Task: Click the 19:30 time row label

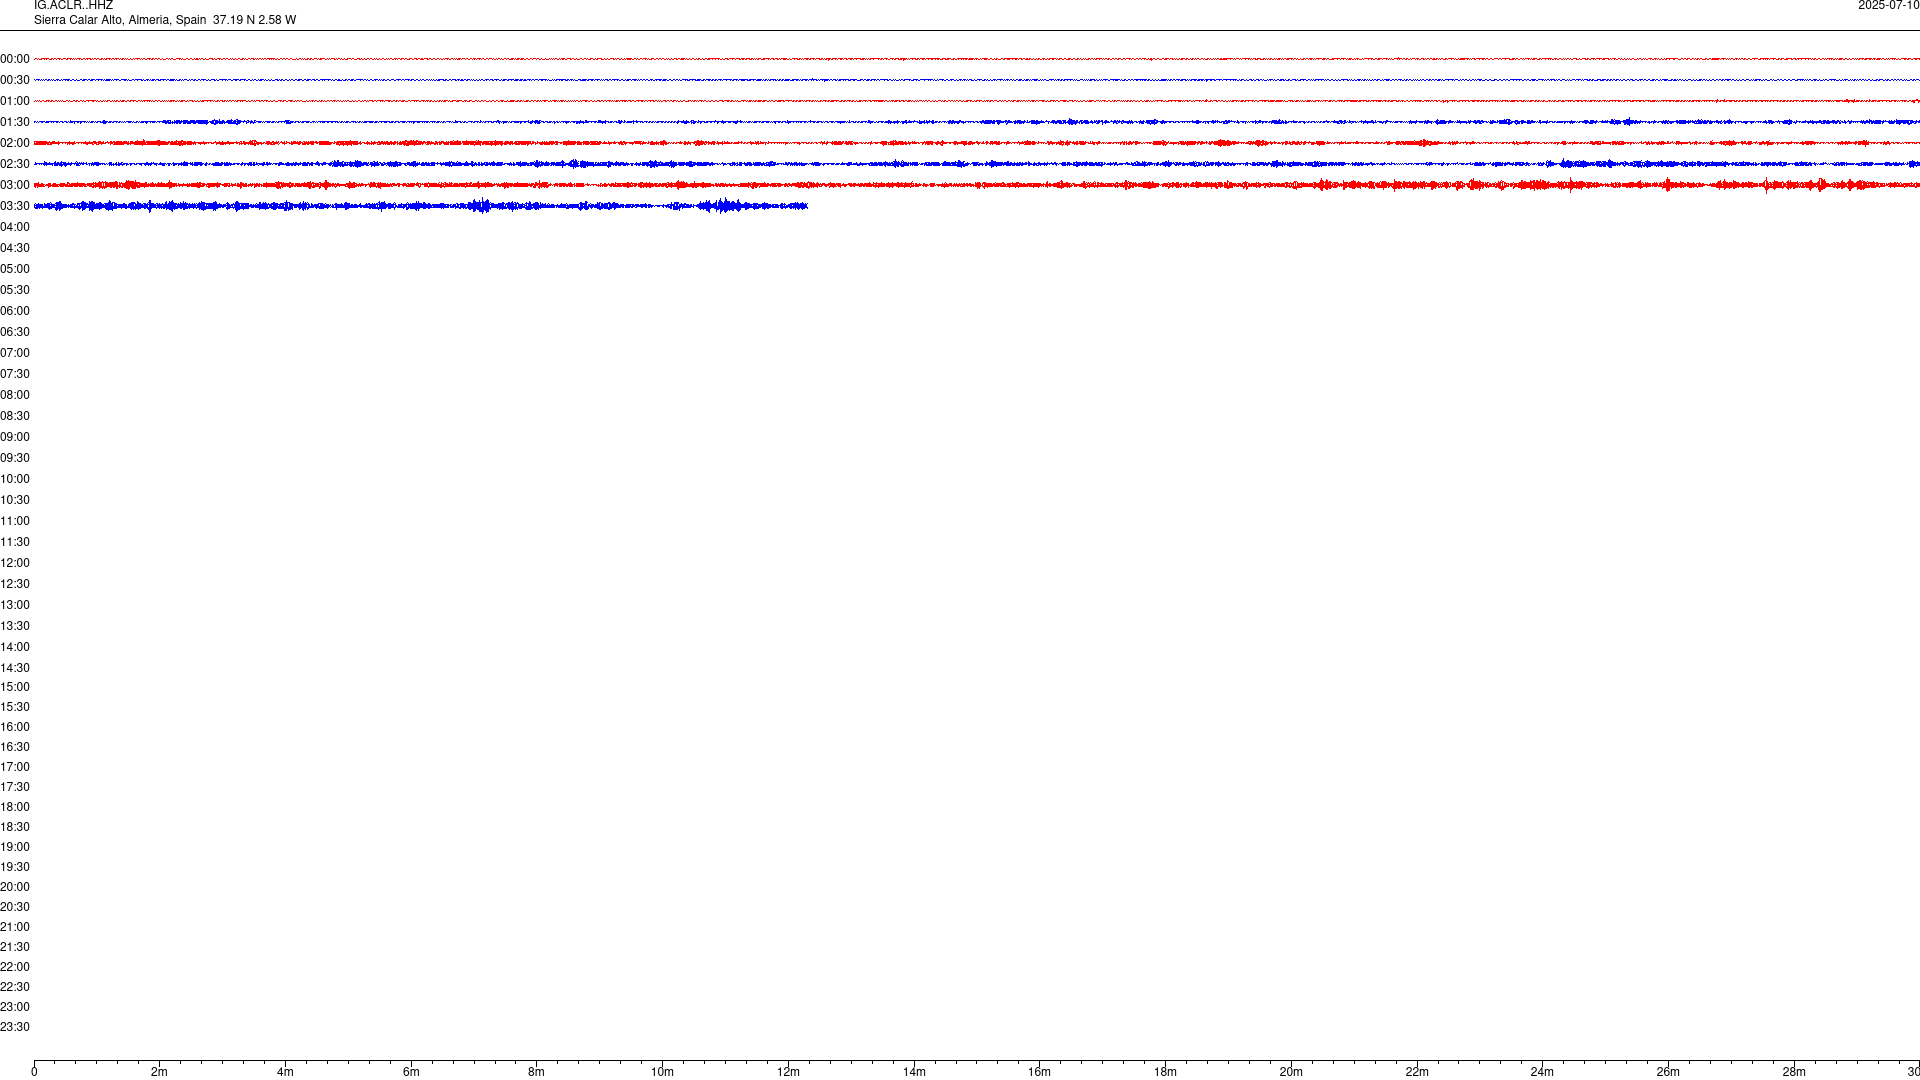Action: click(15, 867)
